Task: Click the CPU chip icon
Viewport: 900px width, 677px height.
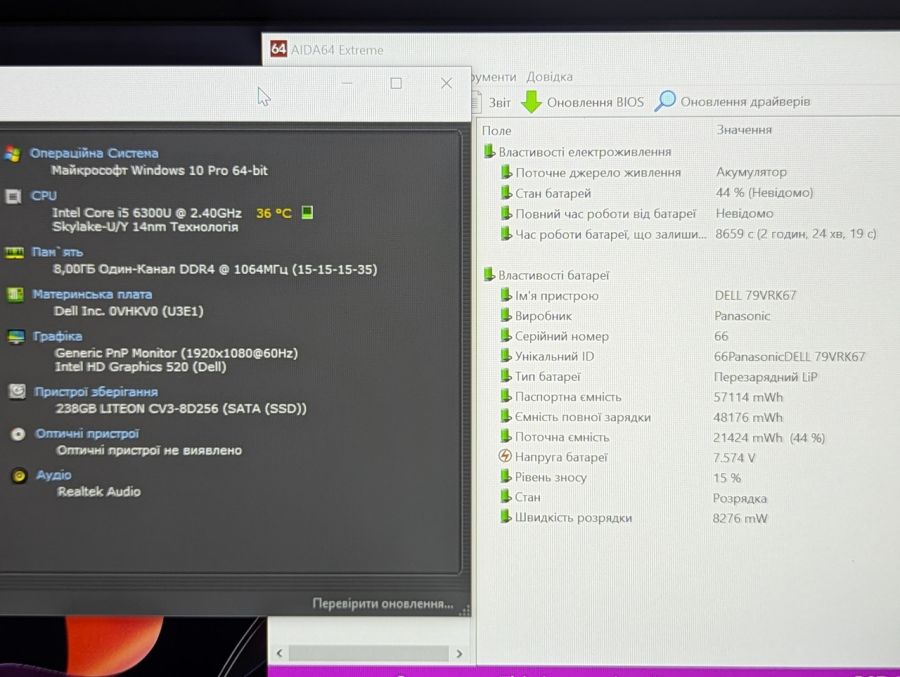Action: tap(13, 196)
